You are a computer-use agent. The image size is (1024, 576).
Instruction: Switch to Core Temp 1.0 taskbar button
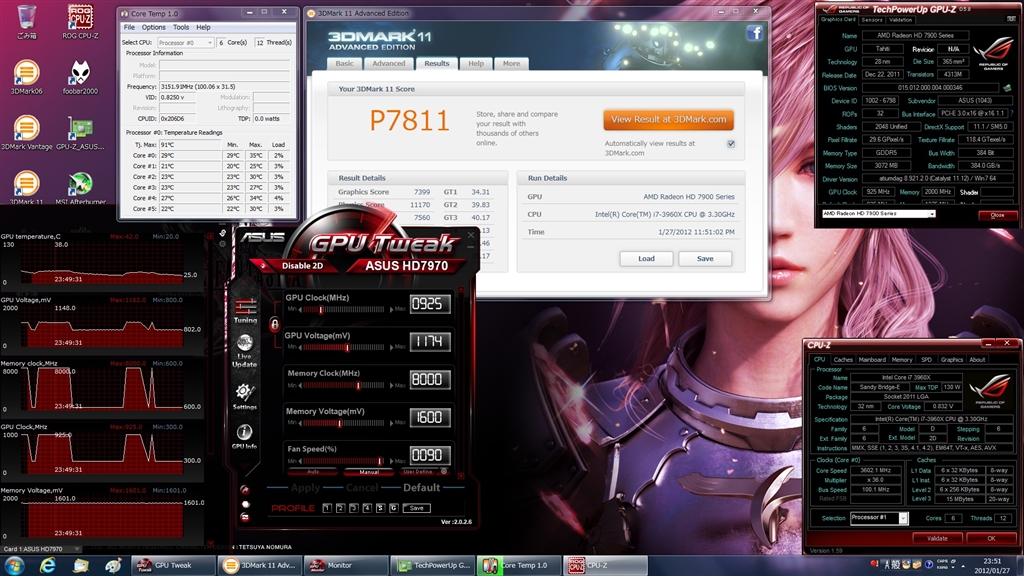point(519,565)
